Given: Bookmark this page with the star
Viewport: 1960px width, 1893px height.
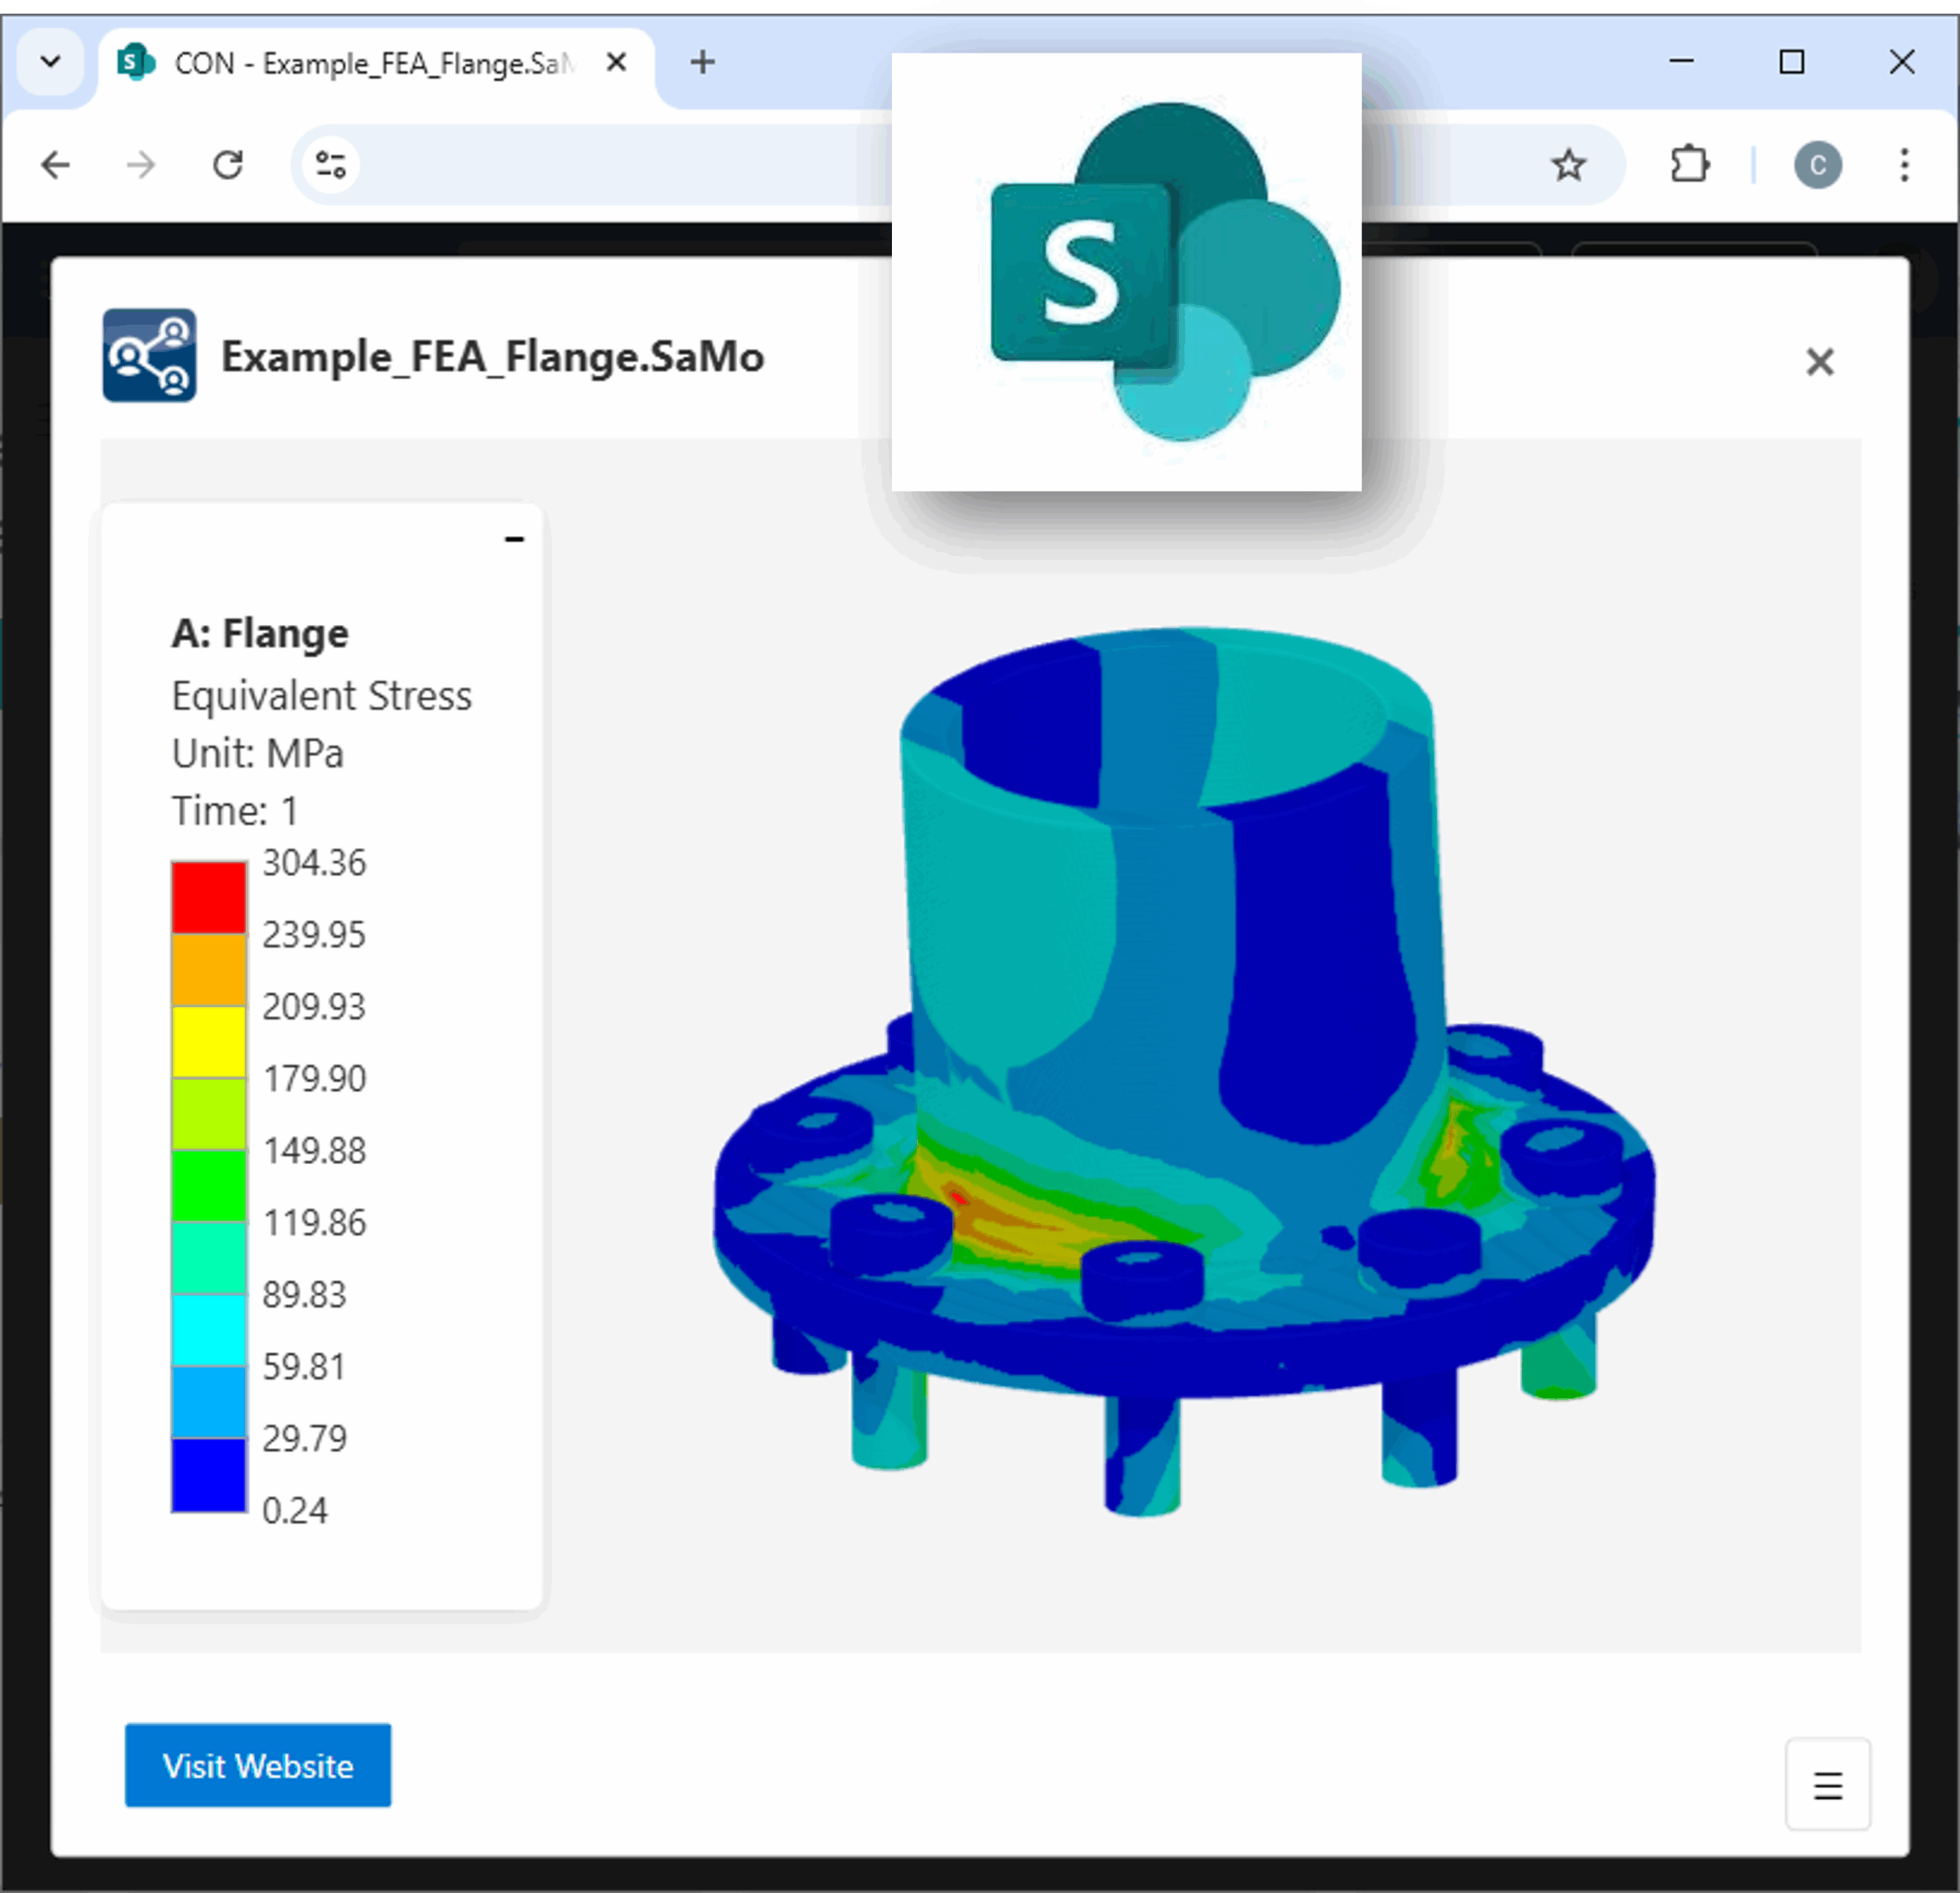Looking at the screenshot, I should click(x=1568, y=165).
